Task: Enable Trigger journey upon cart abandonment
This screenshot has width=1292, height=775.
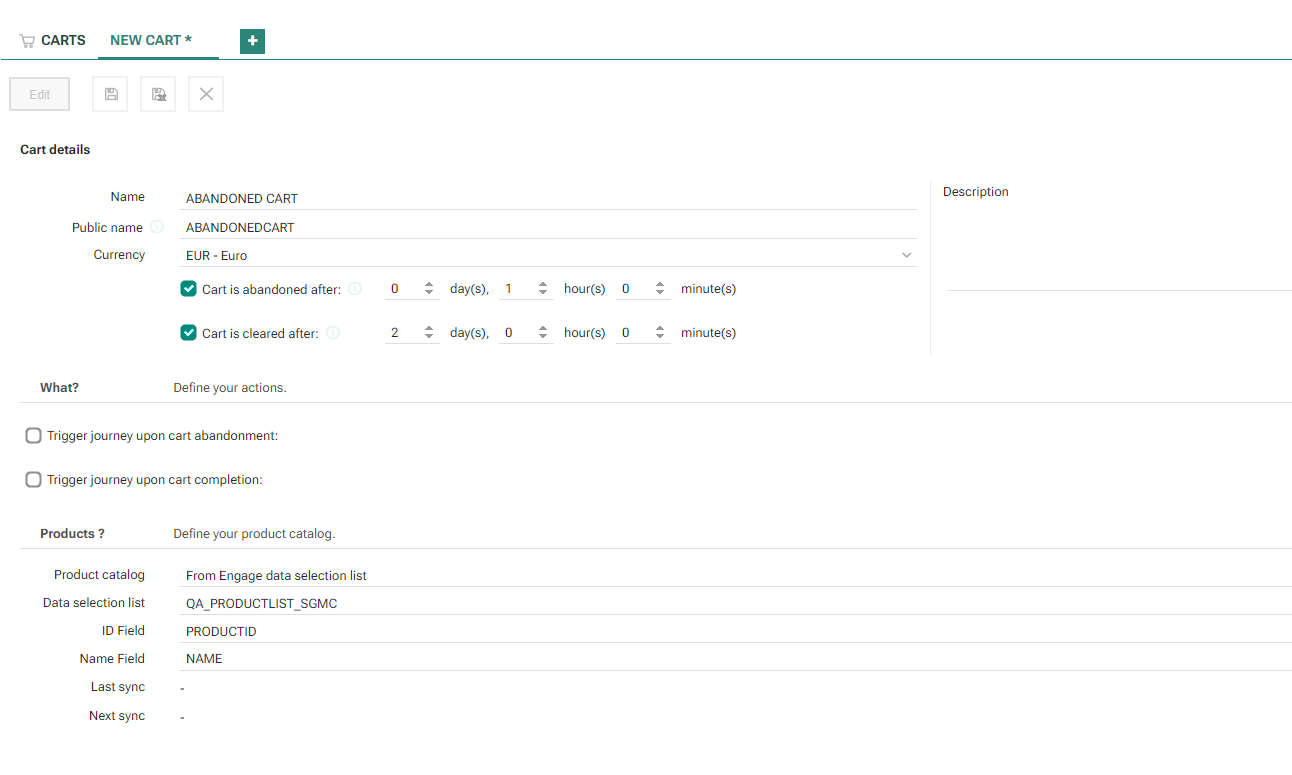Action: pos(34,436)
